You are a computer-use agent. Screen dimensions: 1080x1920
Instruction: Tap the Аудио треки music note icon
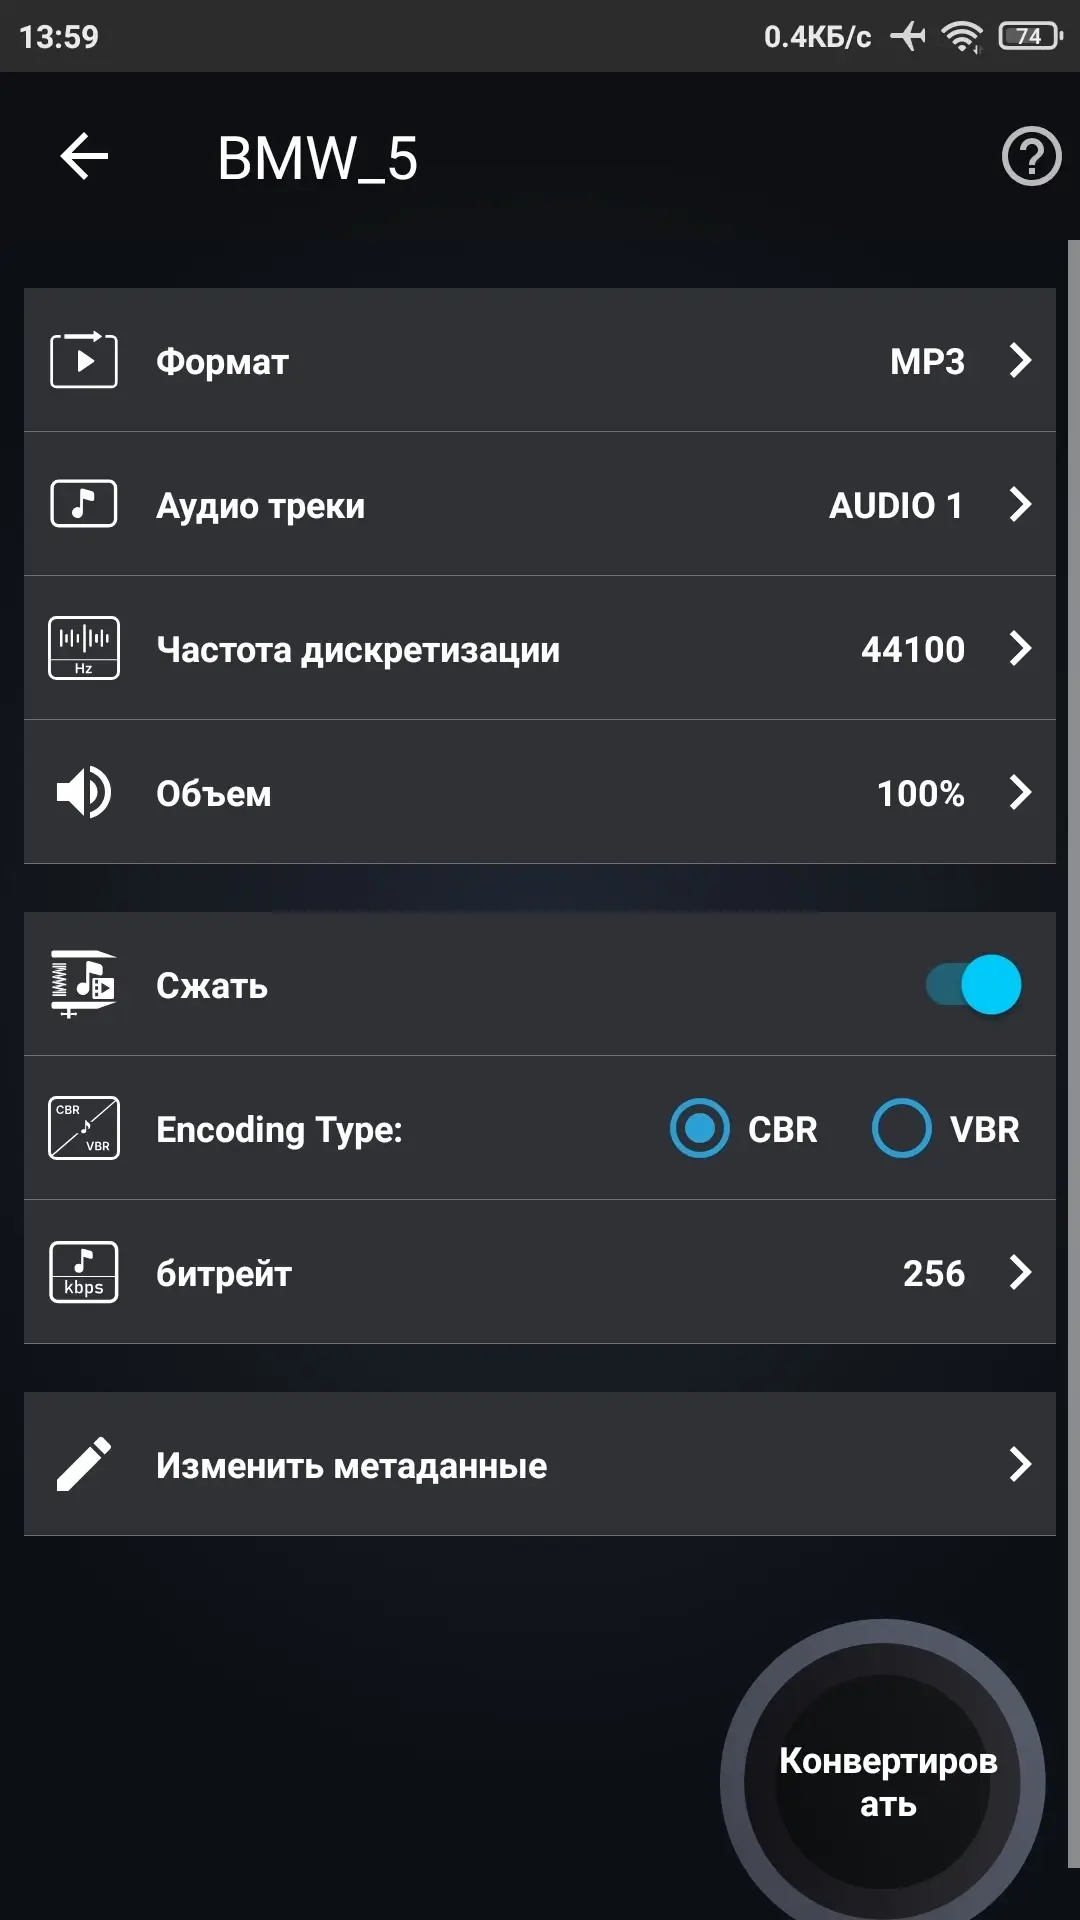tap(84, 504)
